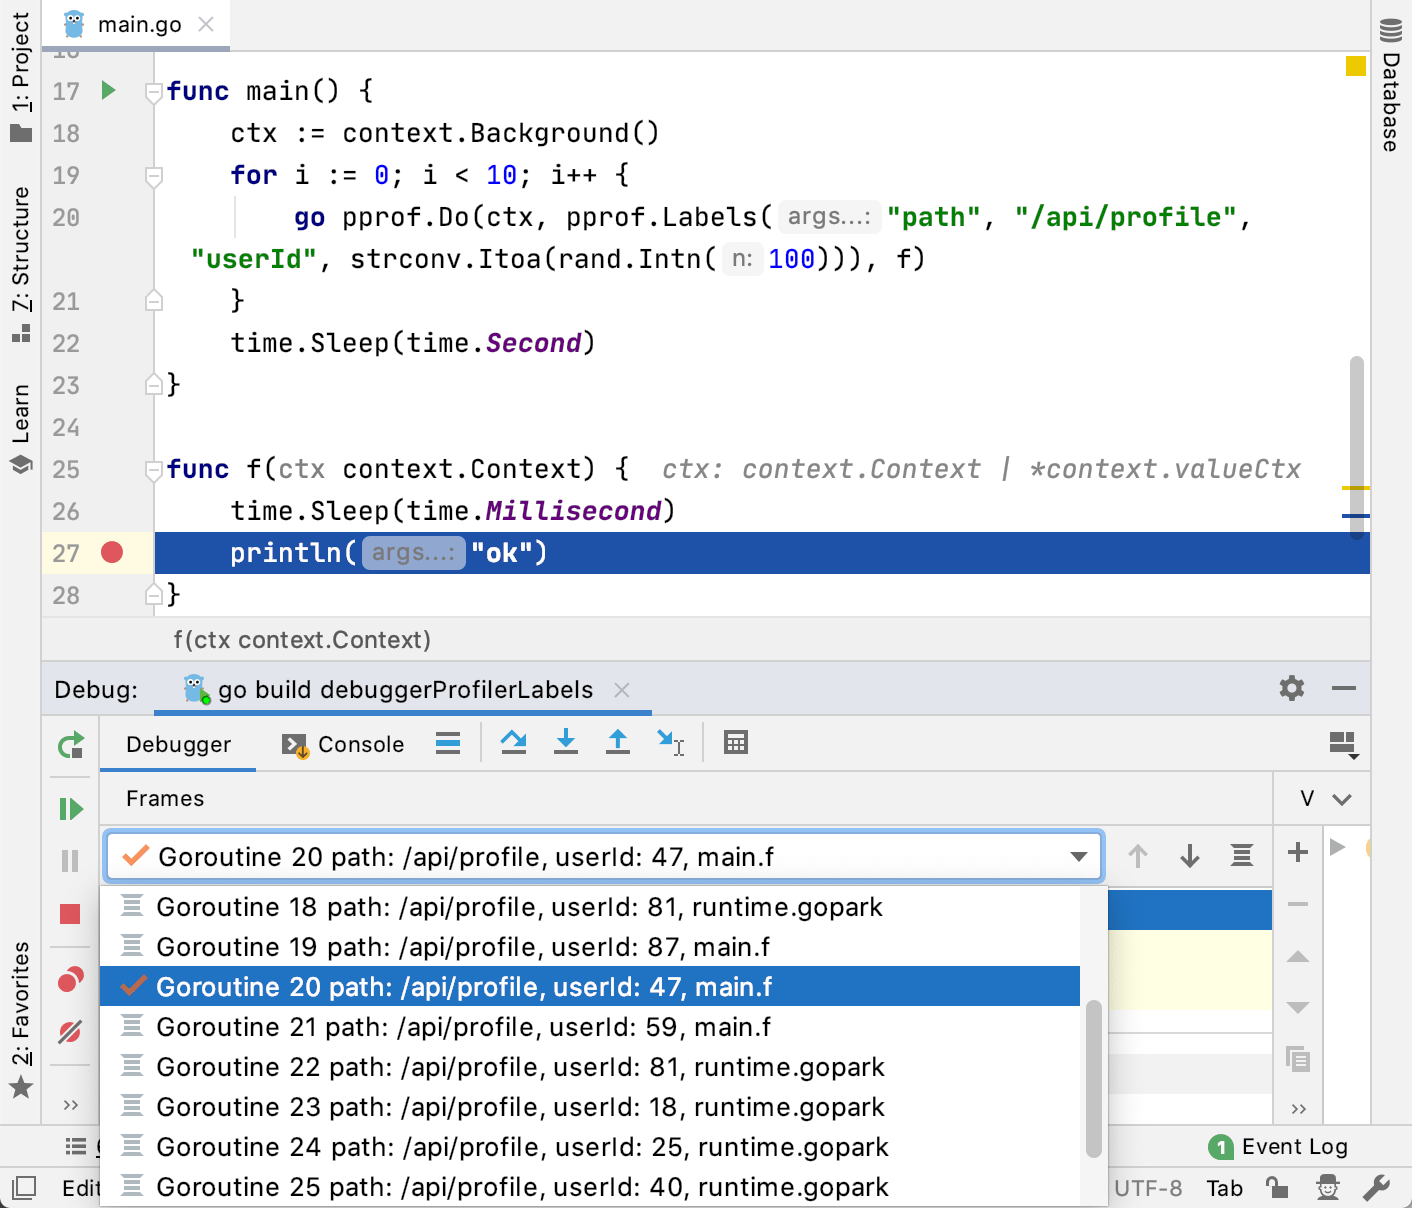Image resolution: width=1412 pixels, height=1208 pixels.
Task: Show more debug toolbar items
Action: [x=70, y=1105]
